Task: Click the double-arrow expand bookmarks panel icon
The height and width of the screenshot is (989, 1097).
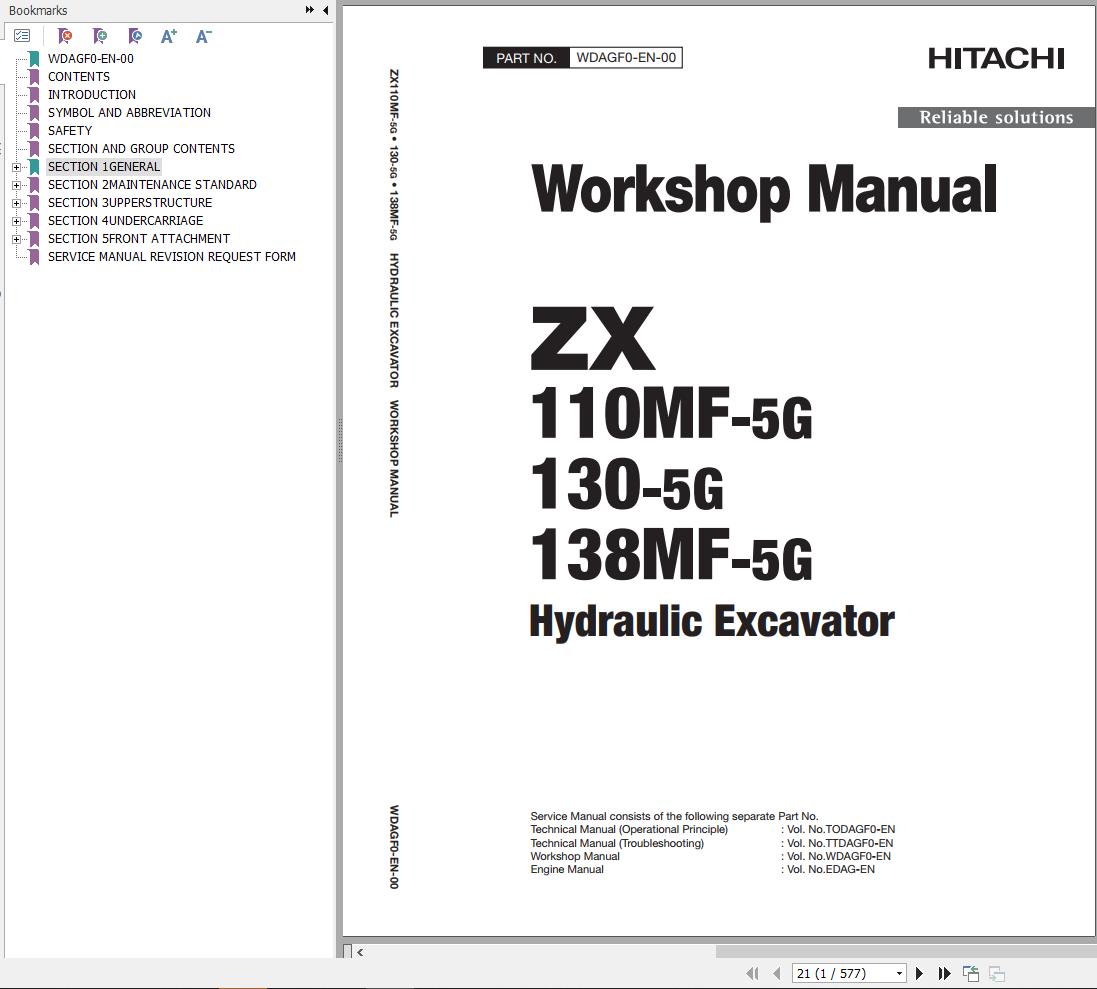Action: coord(310,10)
